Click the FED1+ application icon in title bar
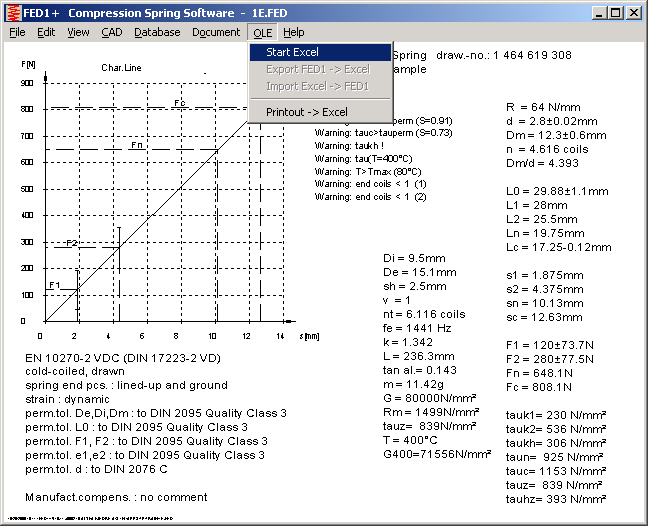Image resolution: width=648 pixels, height=526 pixels. [x=14, y=13]
